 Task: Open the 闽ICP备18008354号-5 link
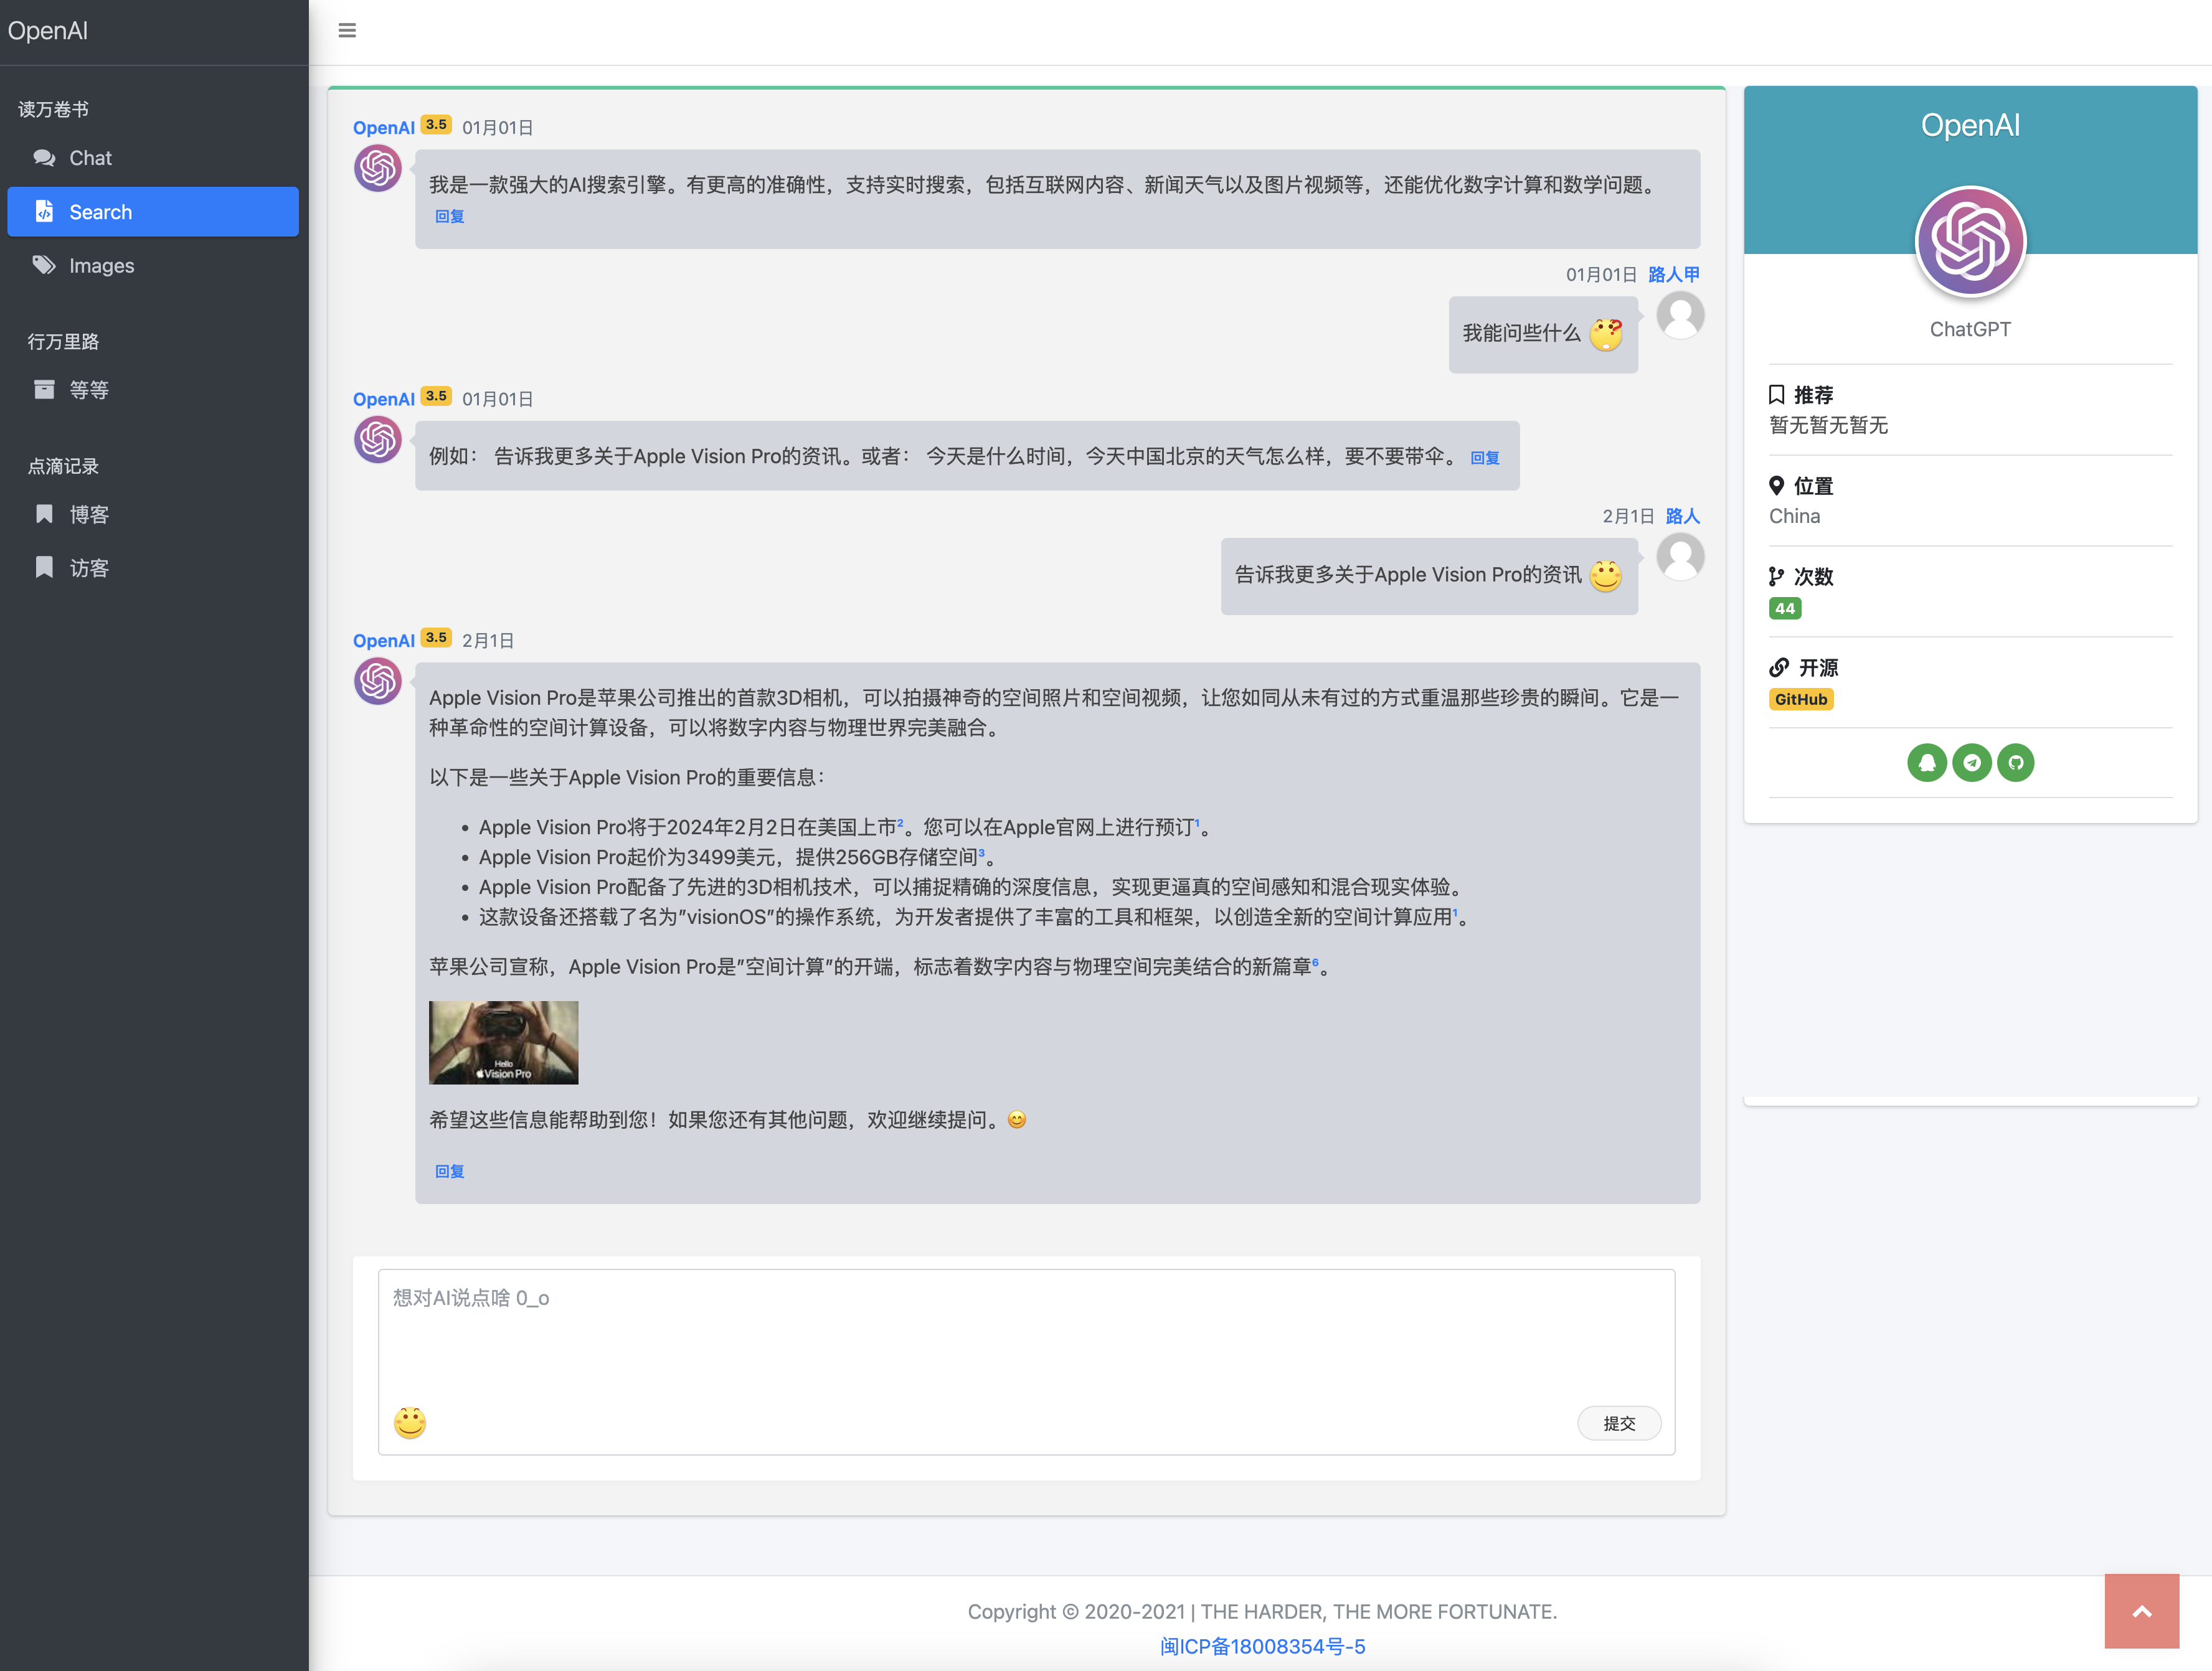coord(1262,1646)
